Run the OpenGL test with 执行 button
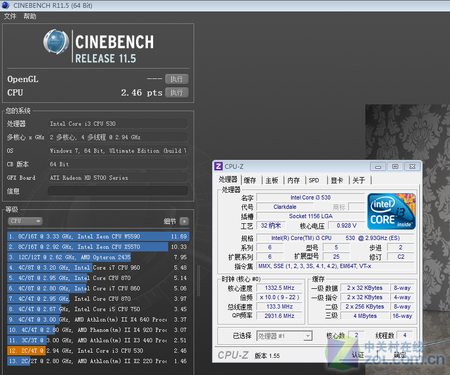 (177, 79)
